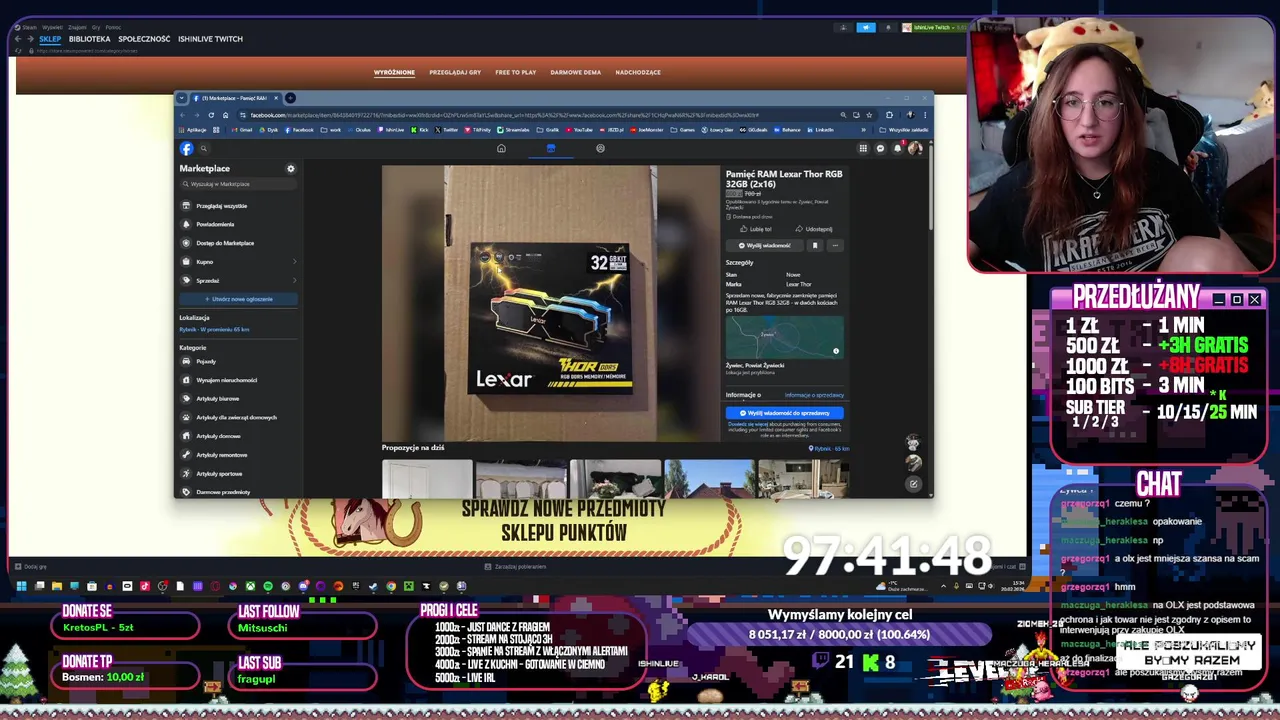Screen dimensions: 1280x720
Task: Open Dostęp do Marketplace item
Action: pyautogui.click(x=238, y=243)
